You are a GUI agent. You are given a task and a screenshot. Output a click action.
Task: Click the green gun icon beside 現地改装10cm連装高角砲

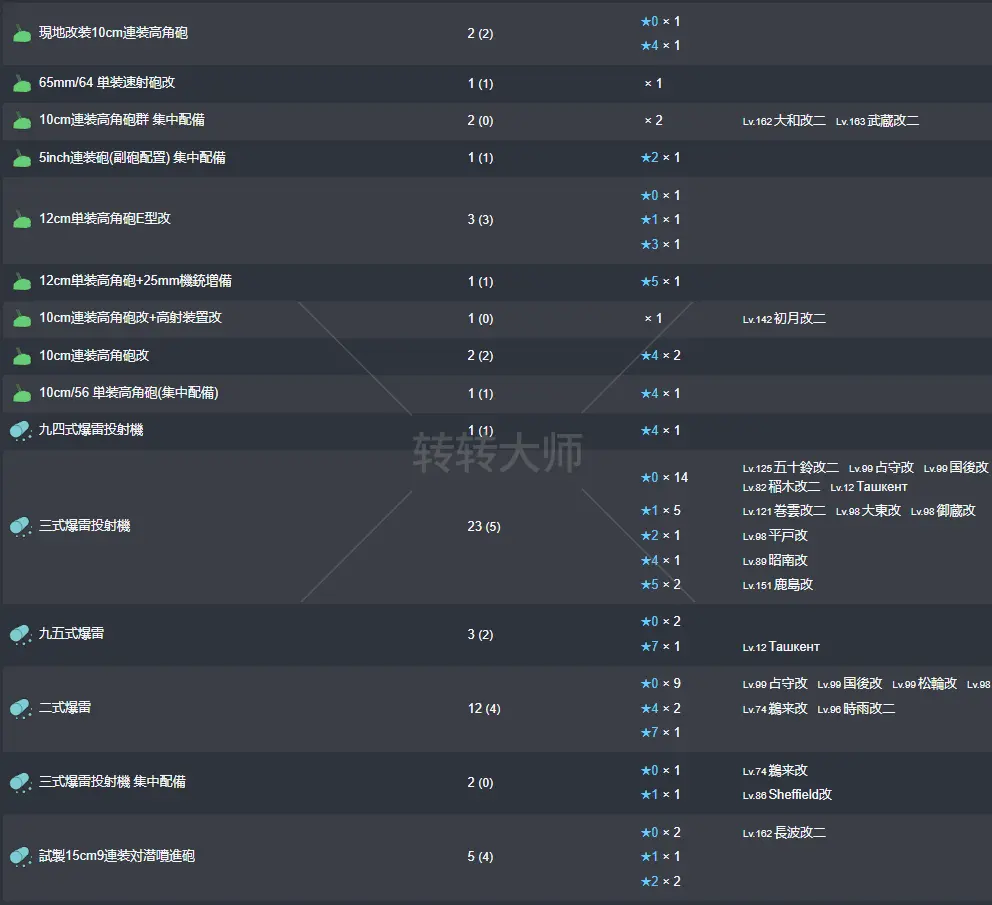point(21,34)
